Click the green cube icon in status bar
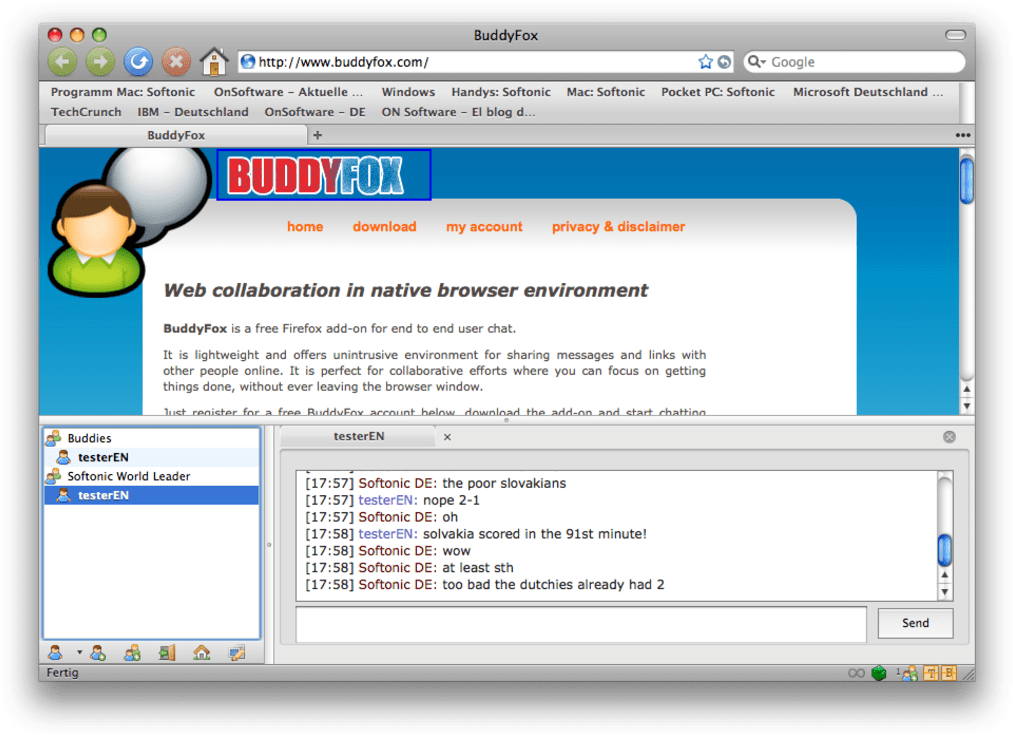 (x=879, y=673)
